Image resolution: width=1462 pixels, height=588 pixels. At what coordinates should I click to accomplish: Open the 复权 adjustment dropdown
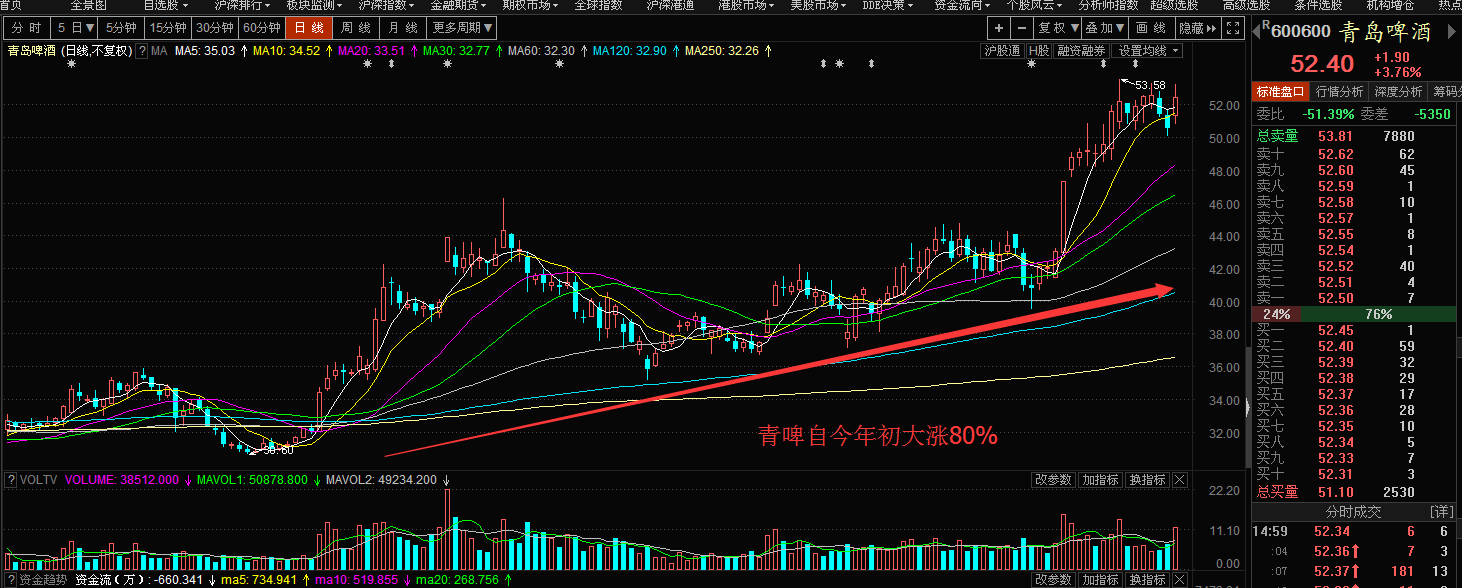coord(1058,28)
